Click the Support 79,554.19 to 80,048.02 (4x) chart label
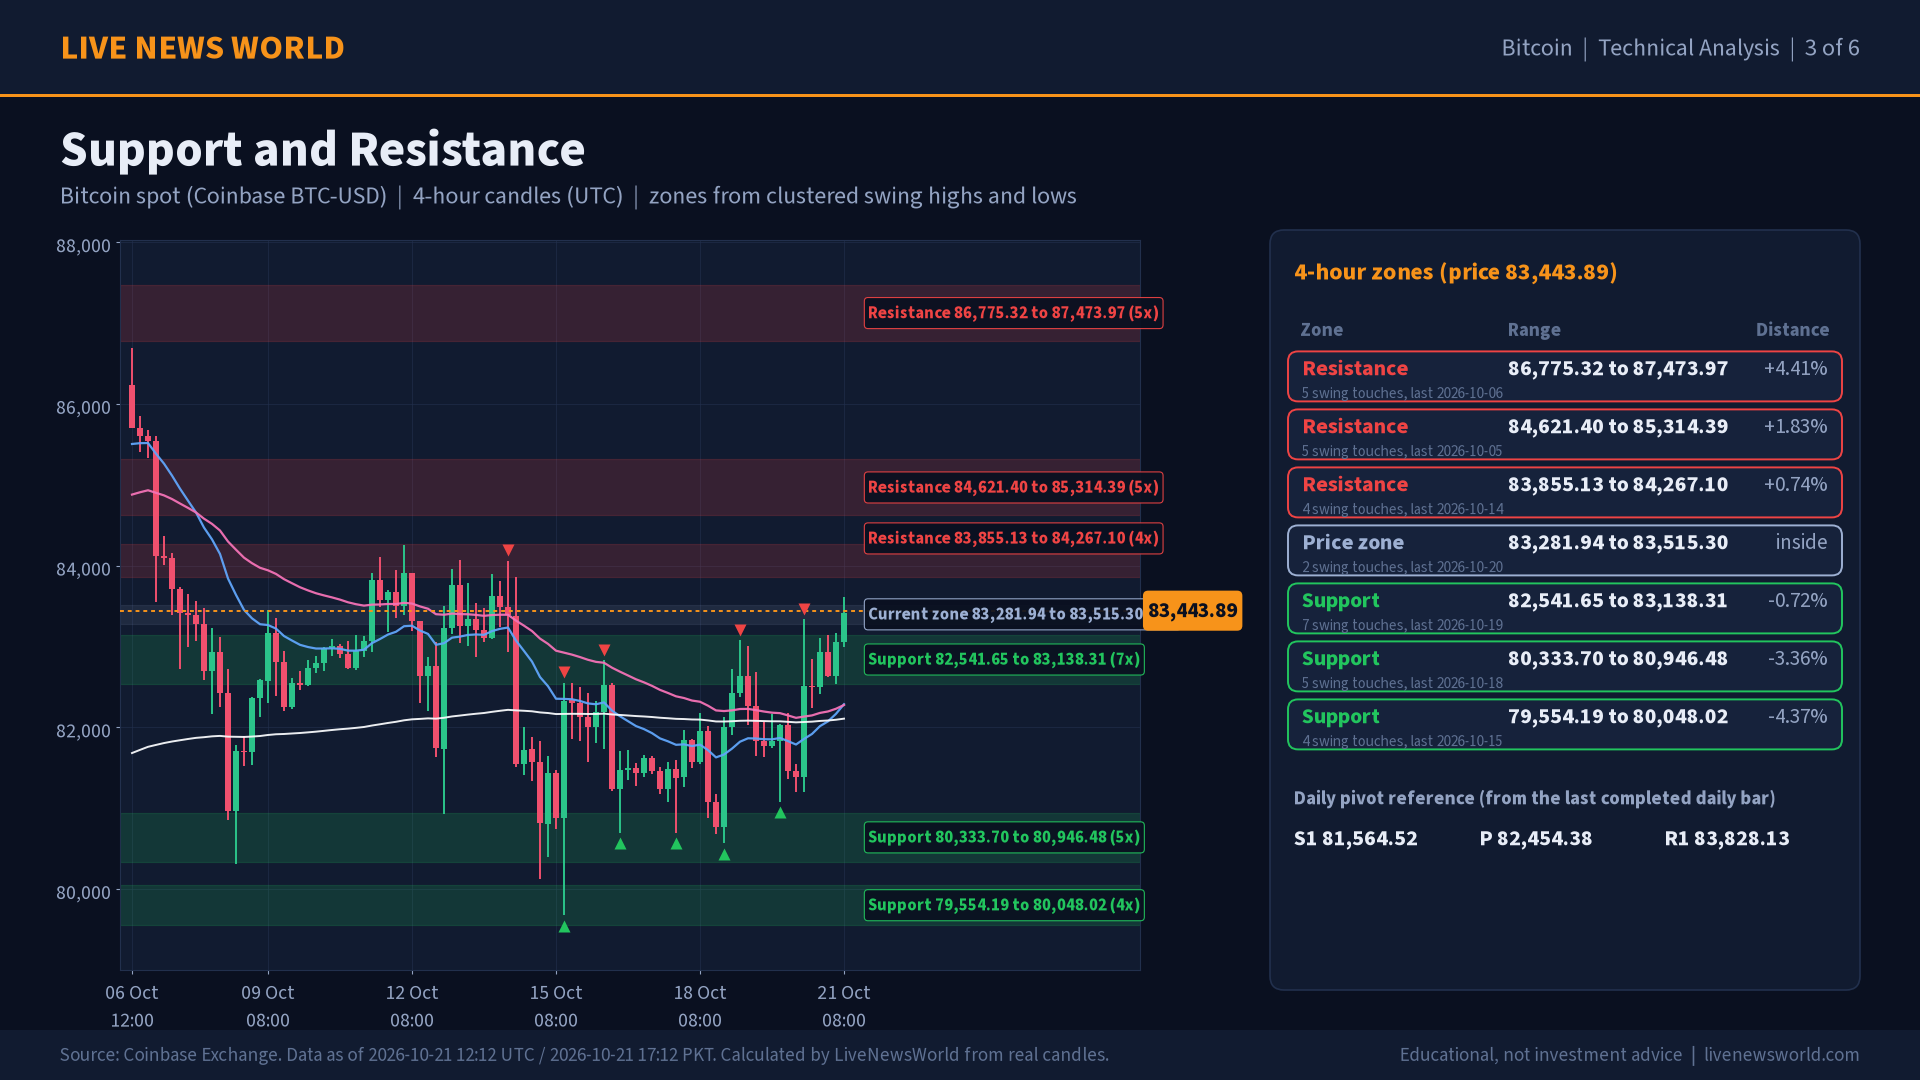Screen dimensions: 1920x1080 click(1004, 906)
